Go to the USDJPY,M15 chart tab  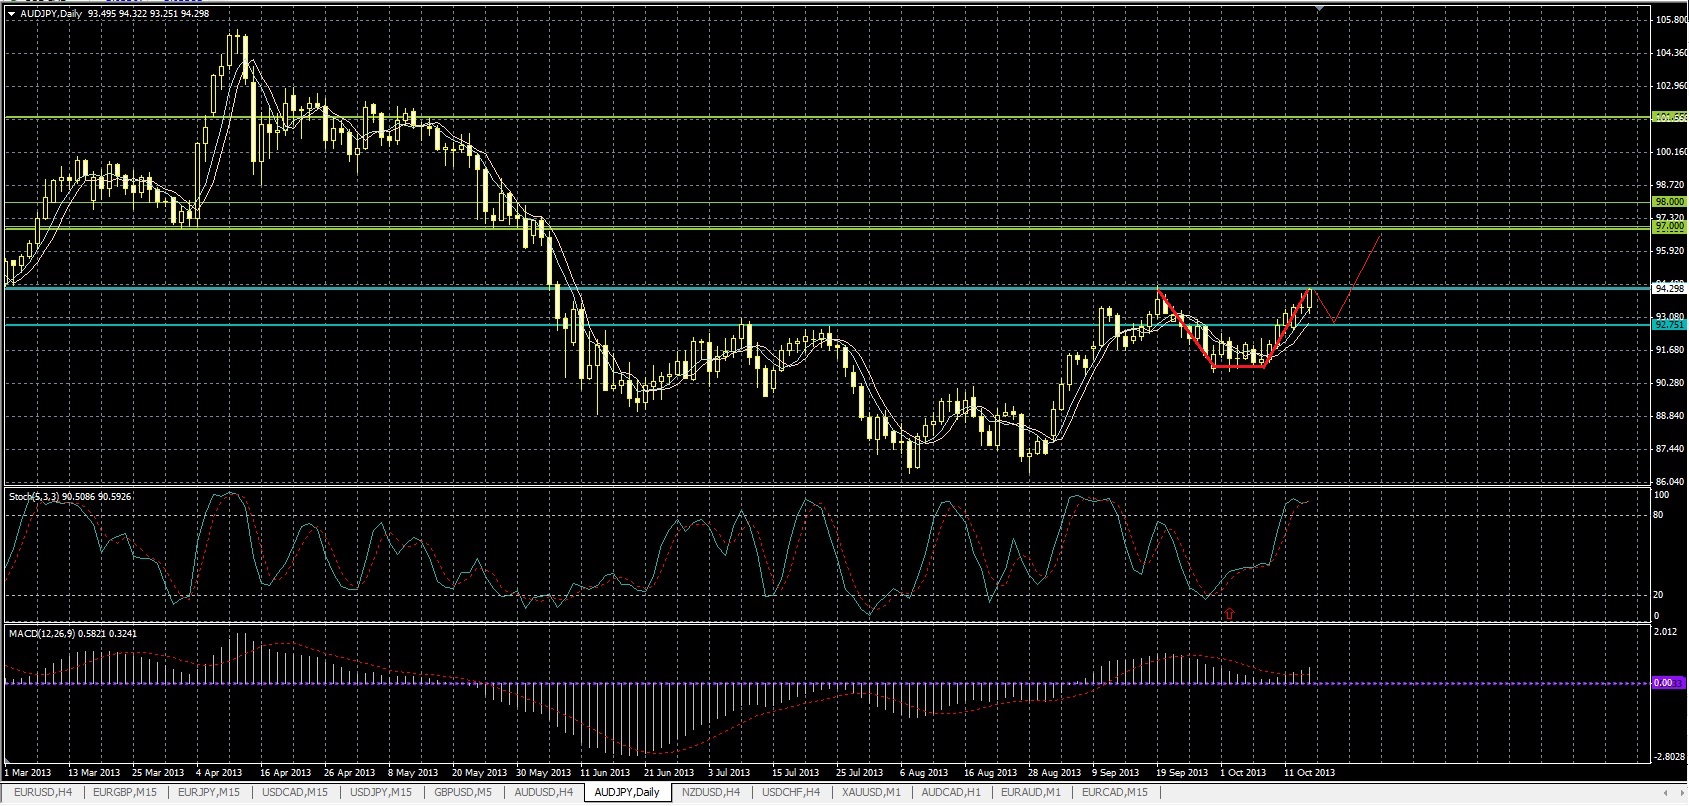pyautogui.click(x=380, y=792)
